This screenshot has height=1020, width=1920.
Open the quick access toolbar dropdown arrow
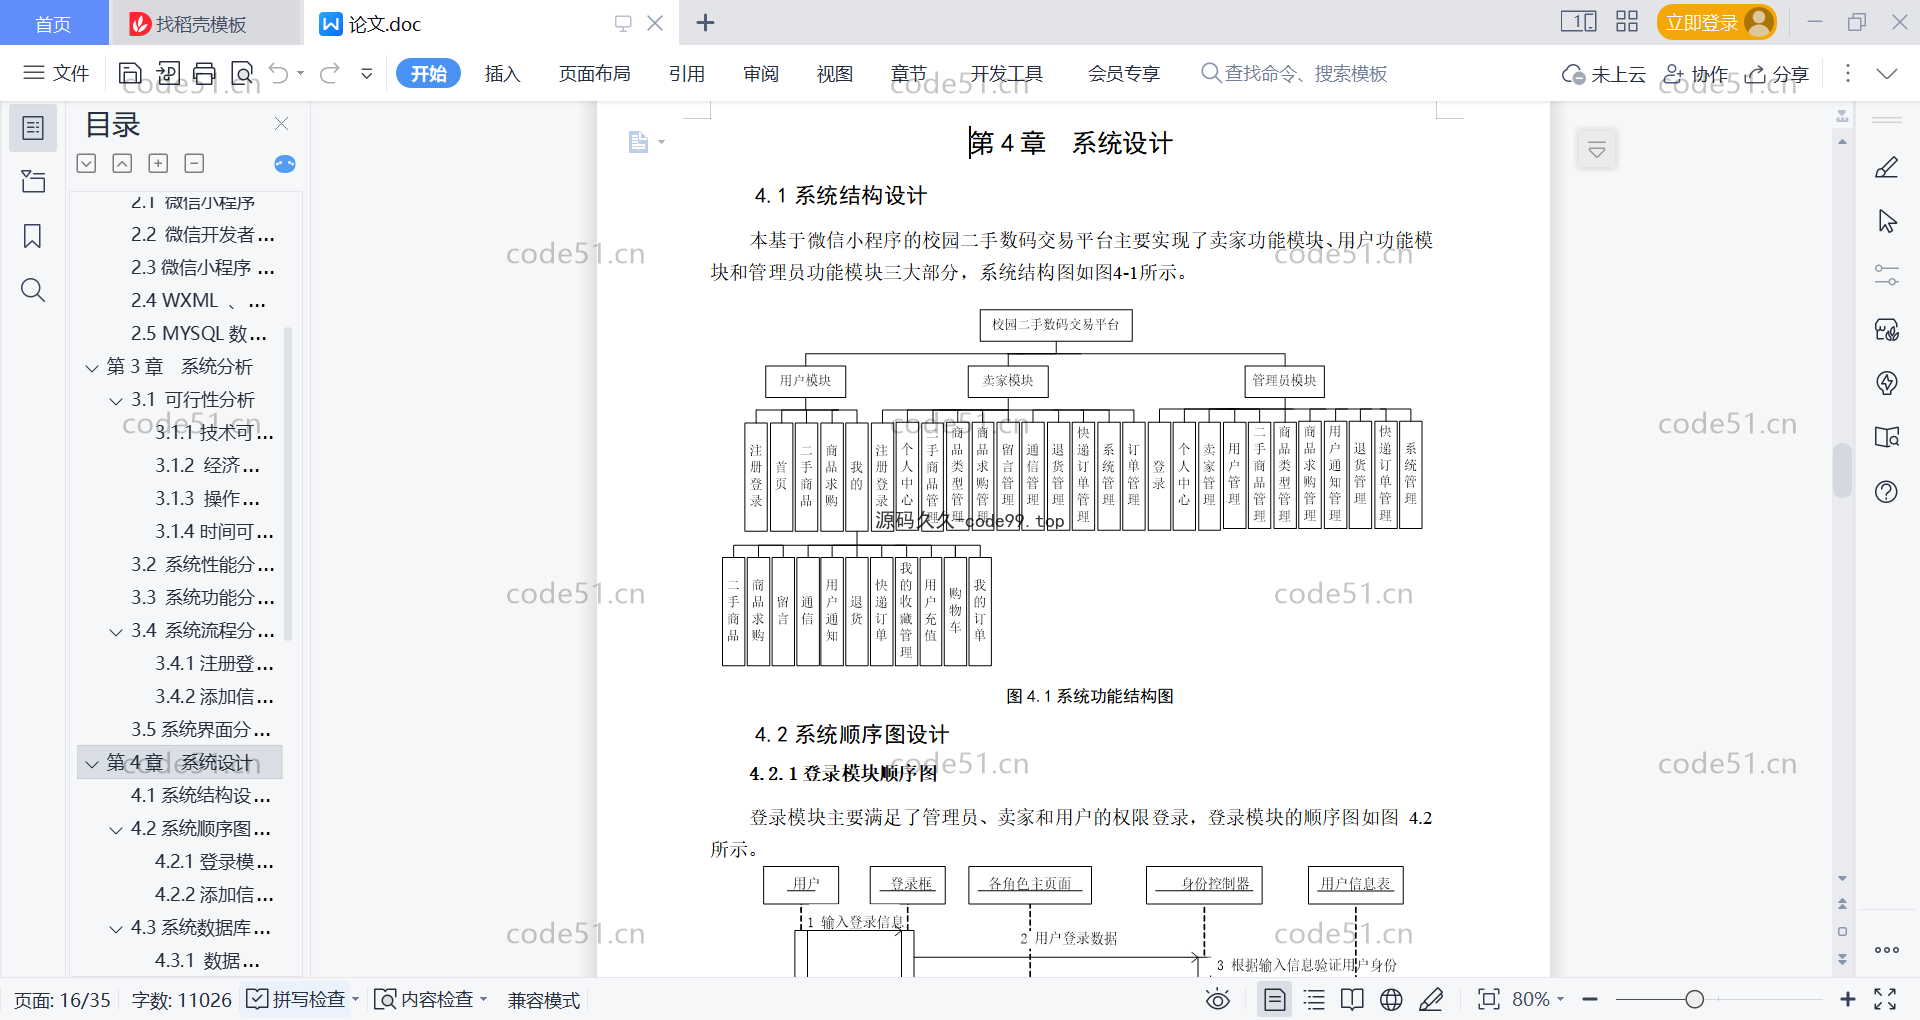(367, 73)
